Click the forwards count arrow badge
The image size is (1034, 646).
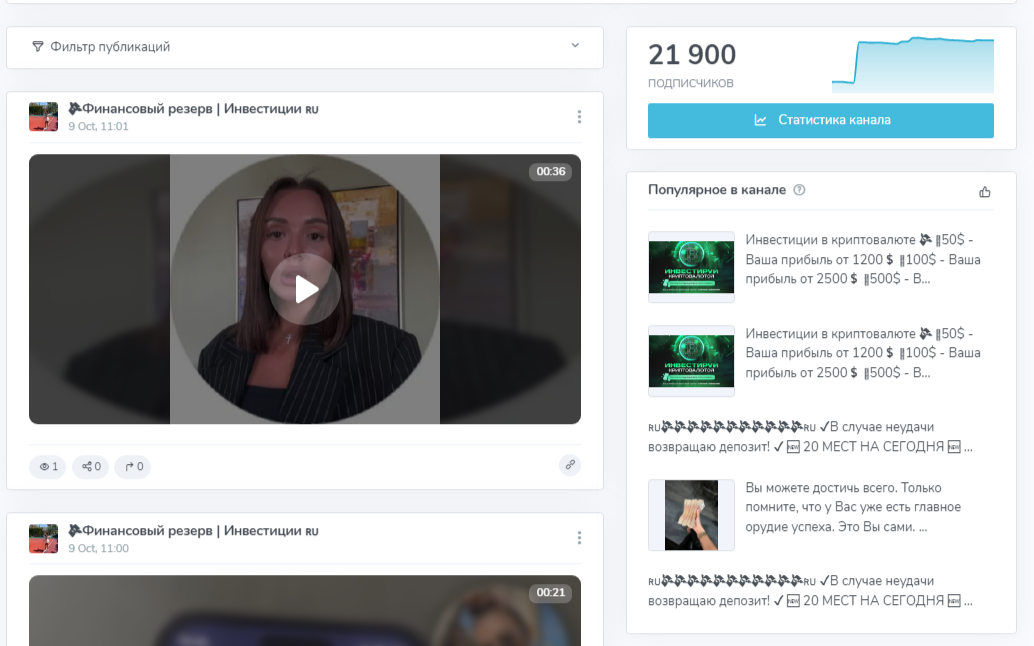[x=133, y=466]
